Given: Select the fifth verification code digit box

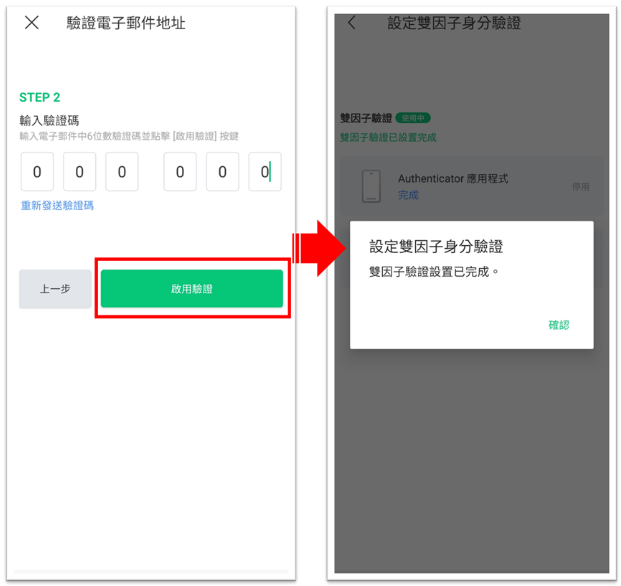Looking at the screenshot, I should pos(223,171).
